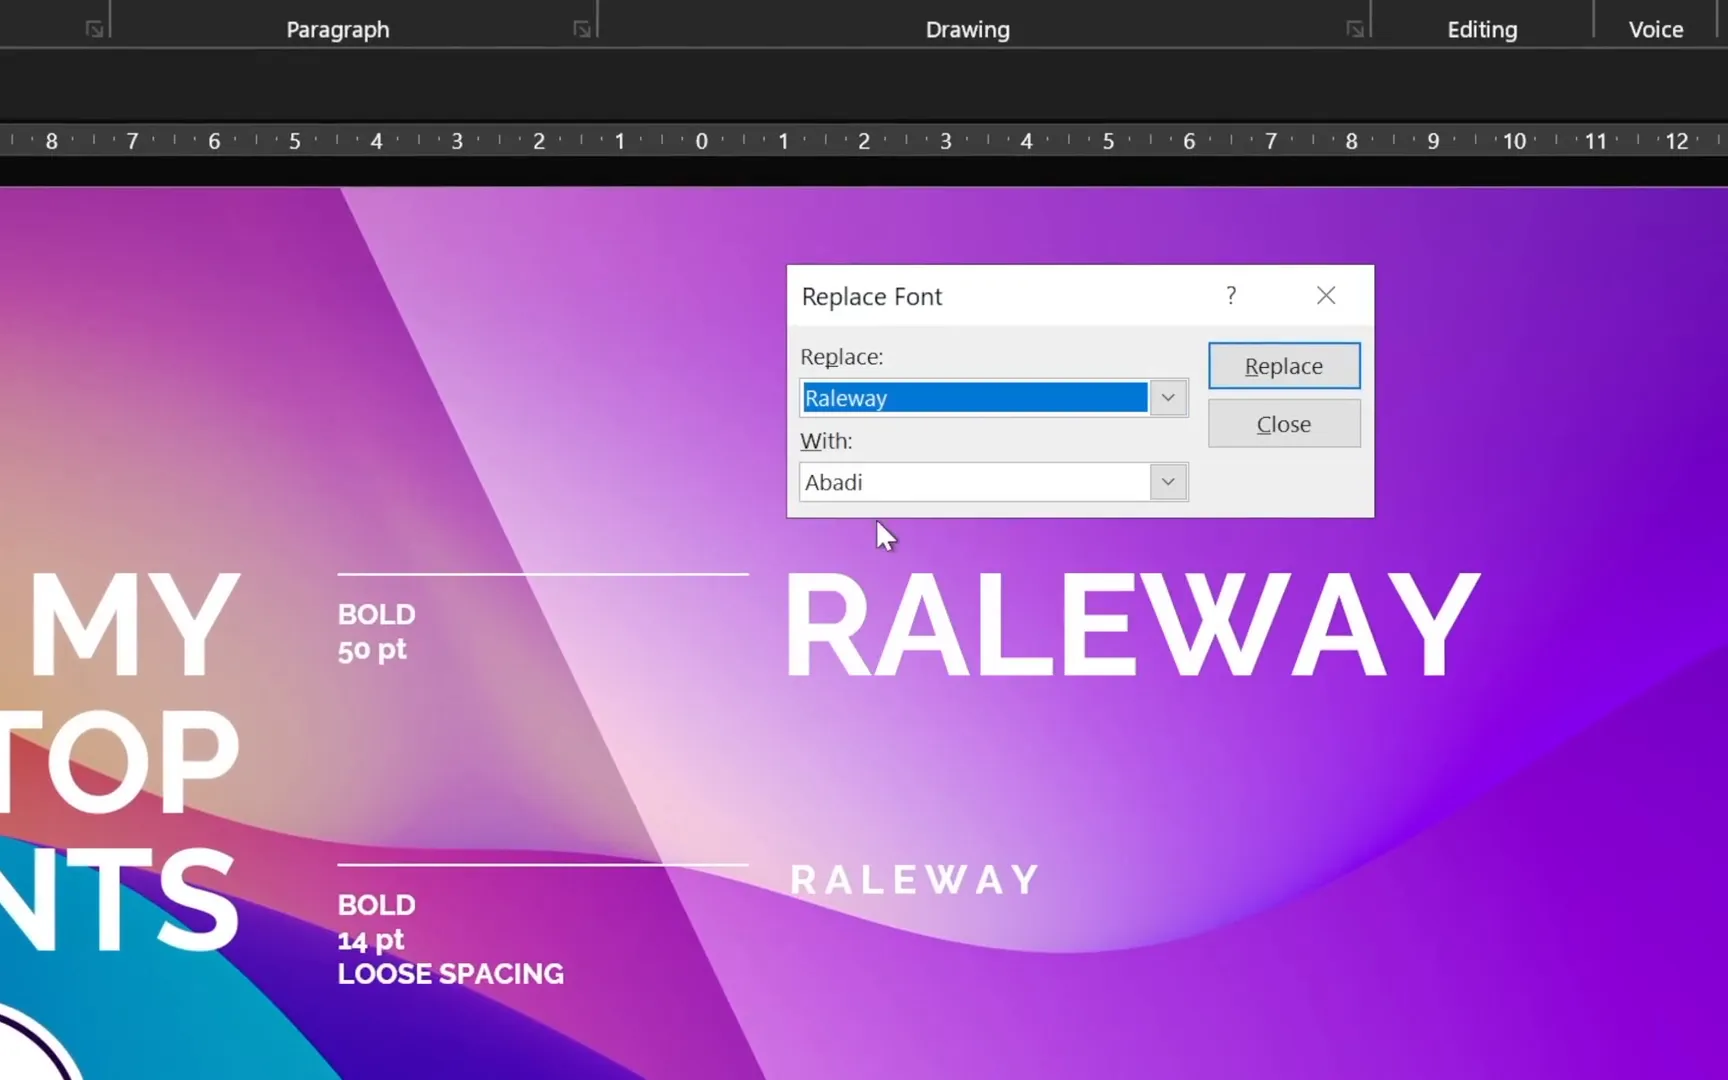
Task: Click the Editing group label in ribbon
Action: pyautogui.click(x=1482, y=30)
